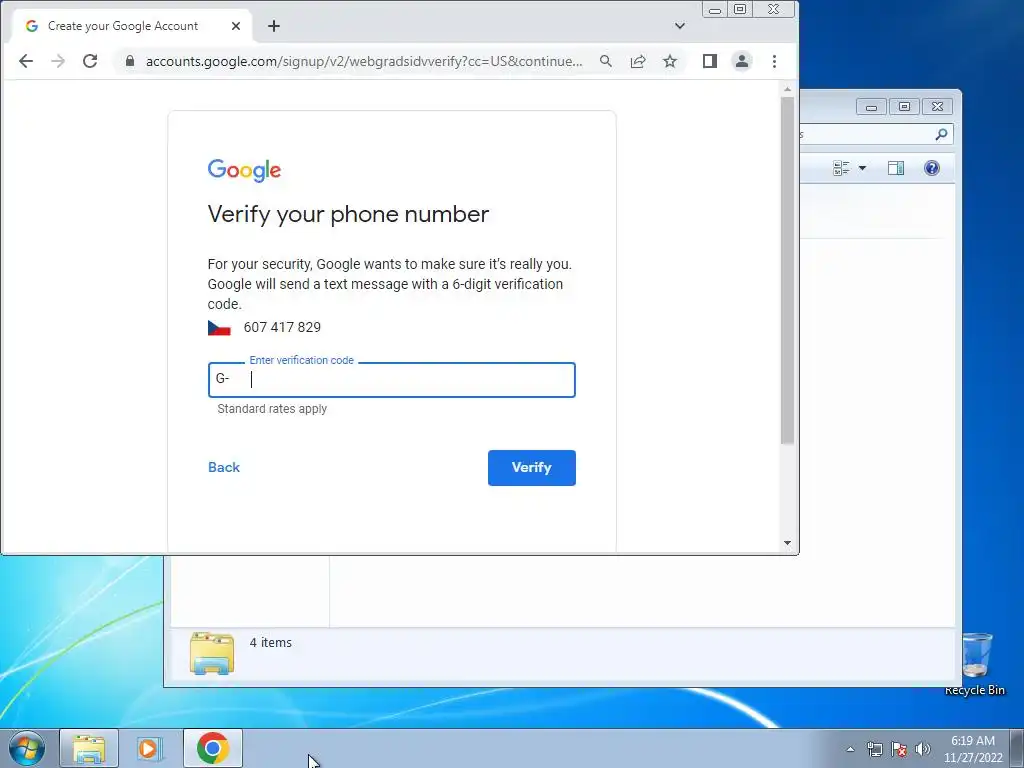Click the phone number 607 417 829

click(x=282, y=327)
